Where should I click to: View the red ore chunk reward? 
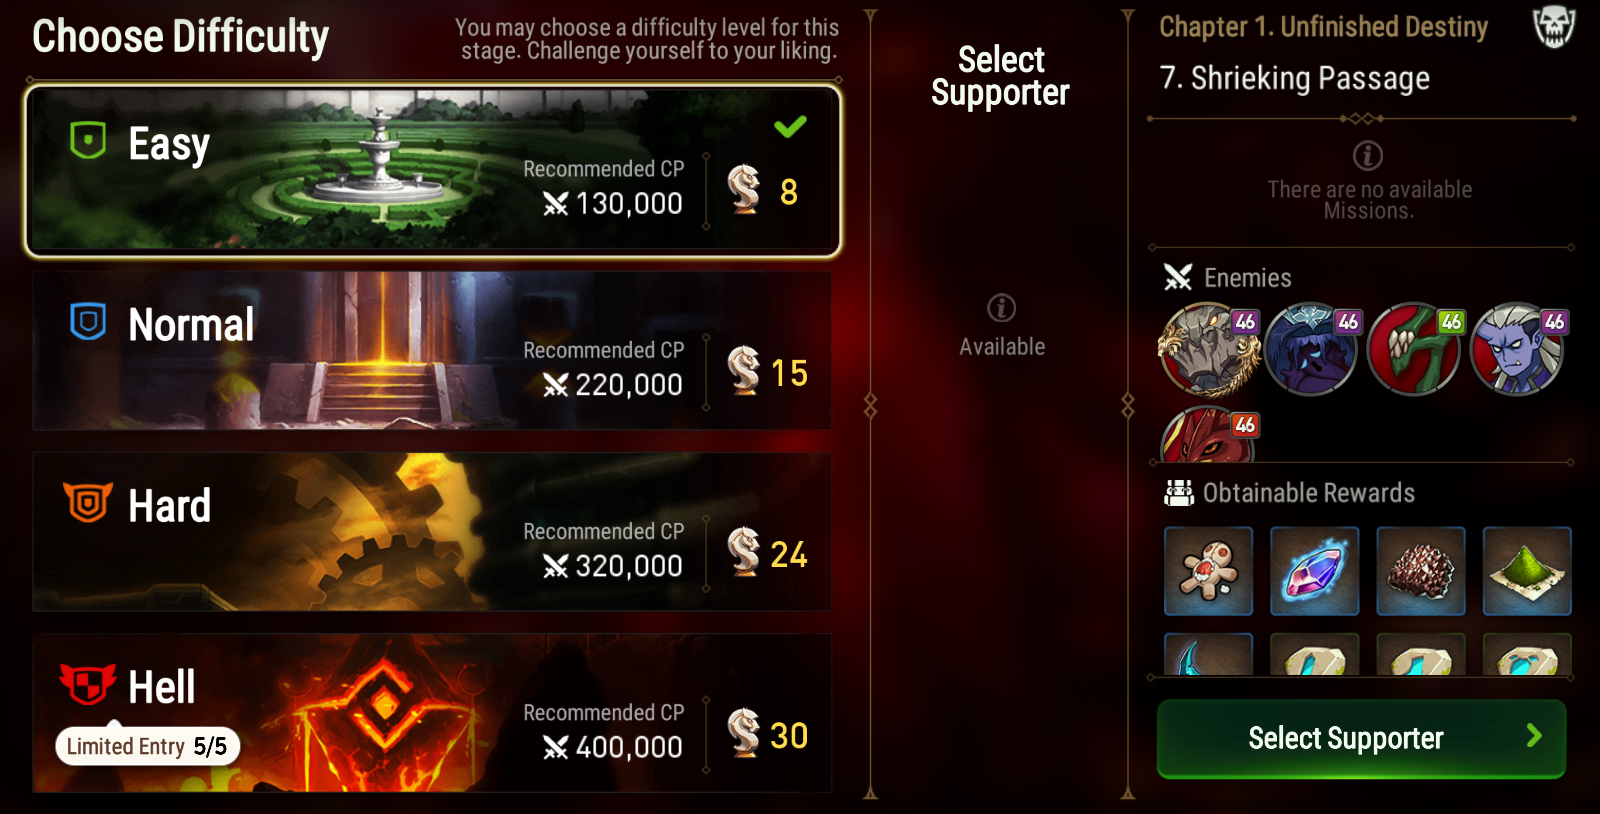[x=1420, y=571]
